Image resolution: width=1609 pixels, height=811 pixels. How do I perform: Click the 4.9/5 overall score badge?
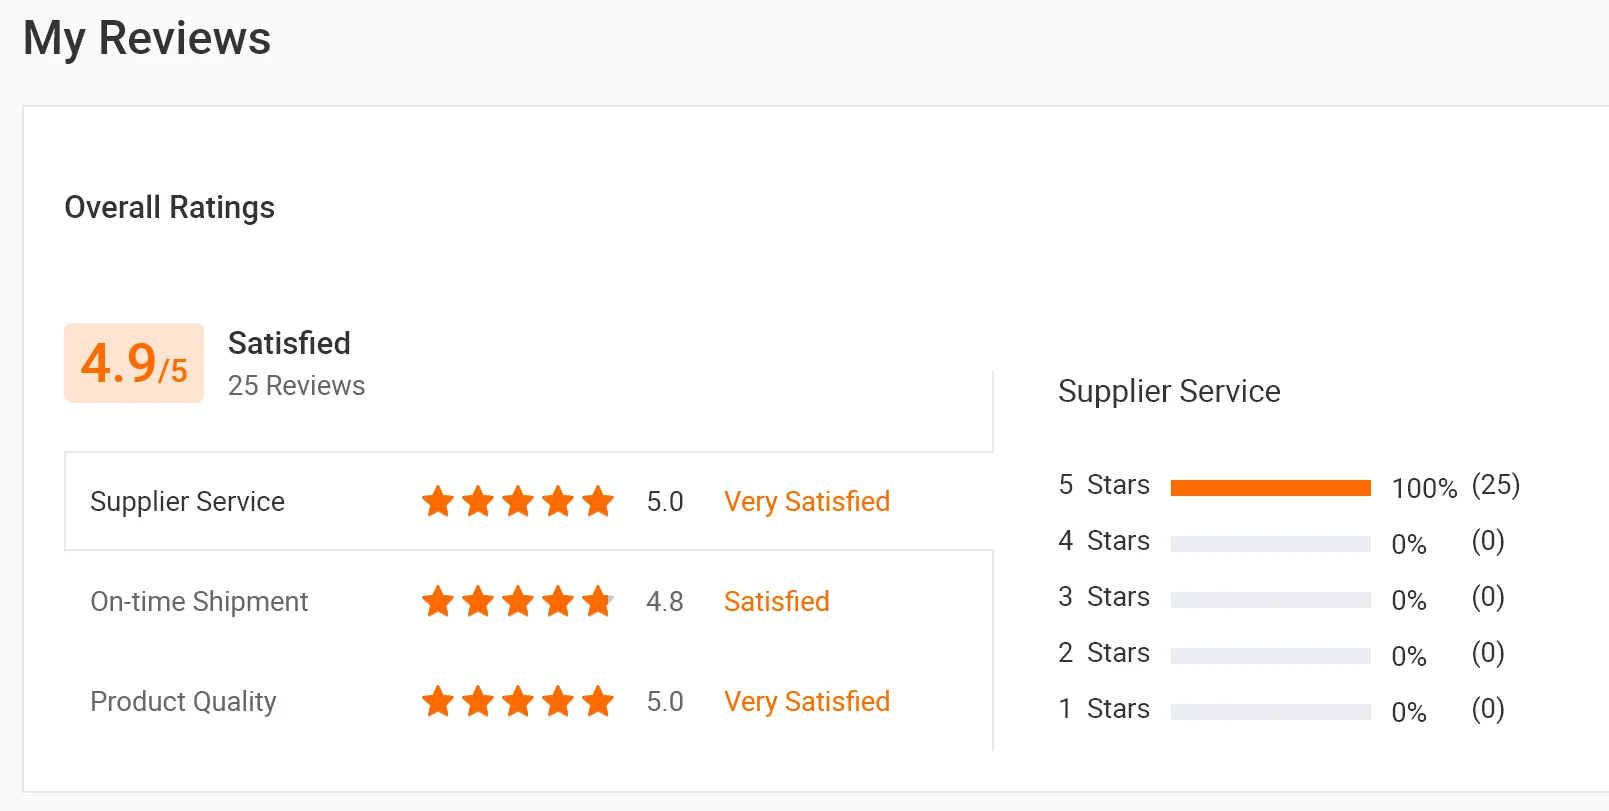pos(134,363)
